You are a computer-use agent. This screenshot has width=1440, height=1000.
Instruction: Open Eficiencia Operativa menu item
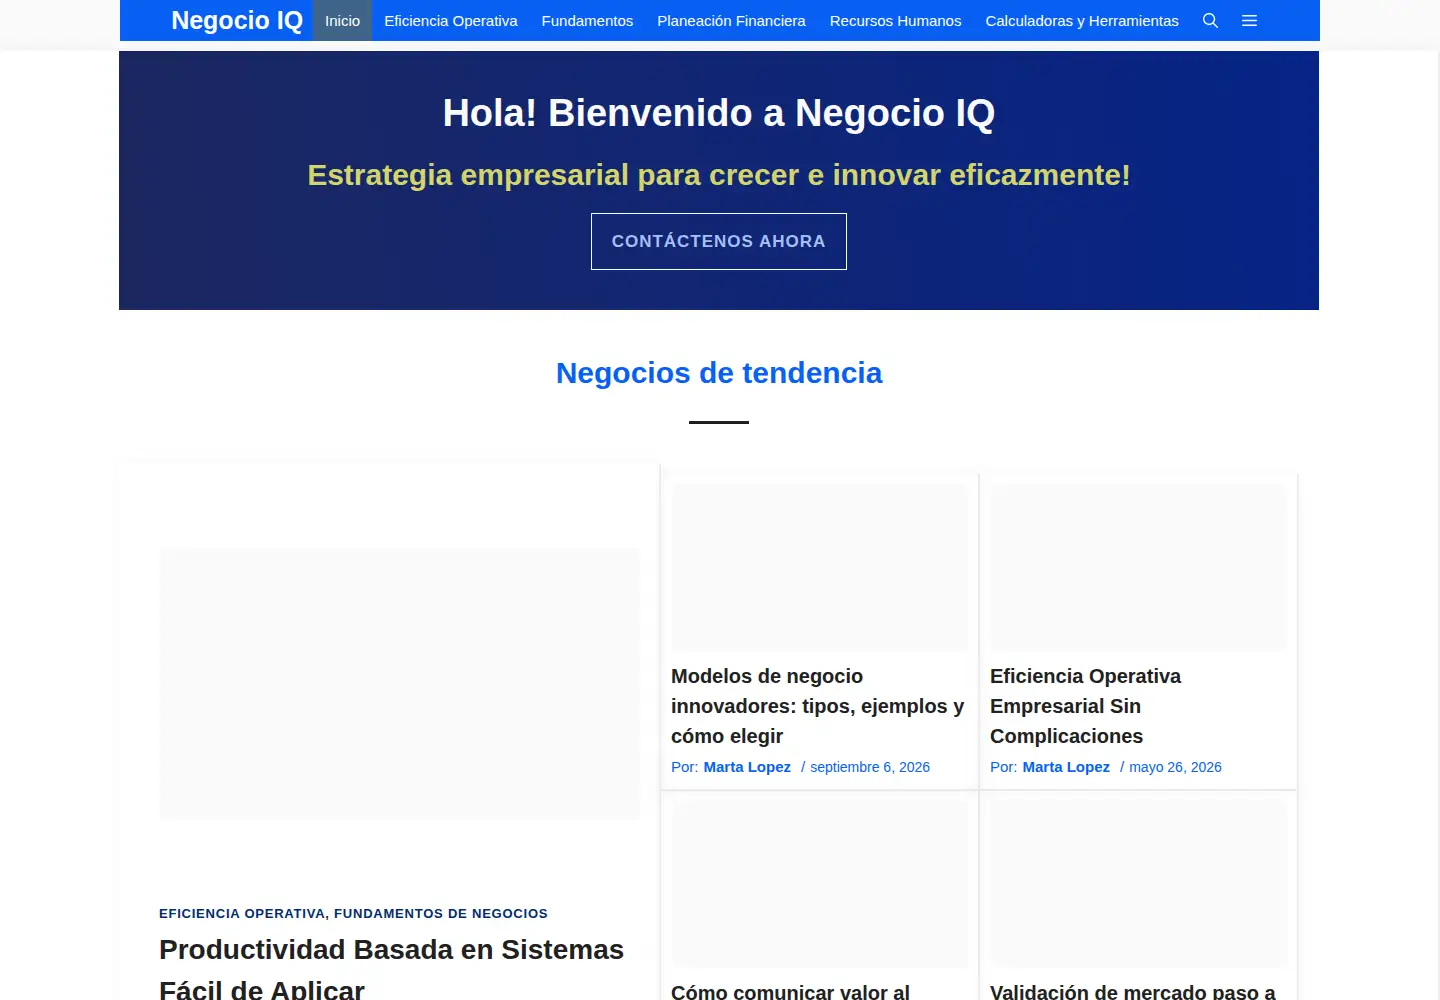tap(451, 20)
